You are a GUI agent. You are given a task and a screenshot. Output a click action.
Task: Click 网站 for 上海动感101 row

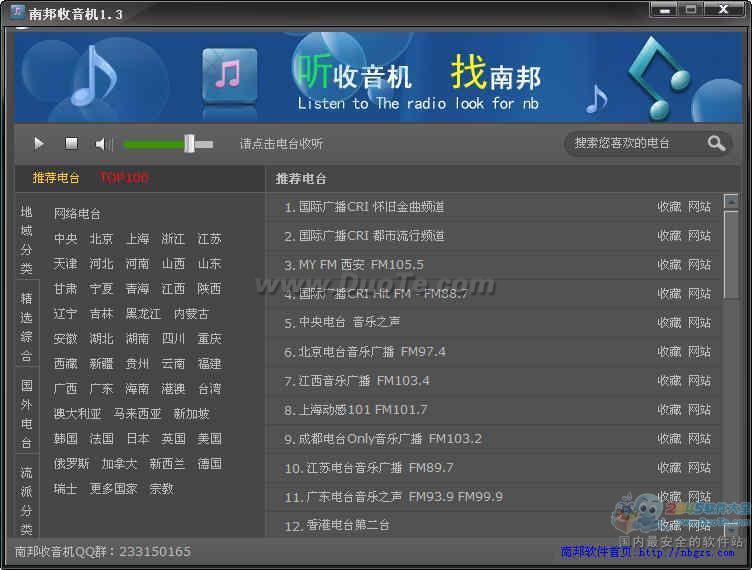(699, 409)
